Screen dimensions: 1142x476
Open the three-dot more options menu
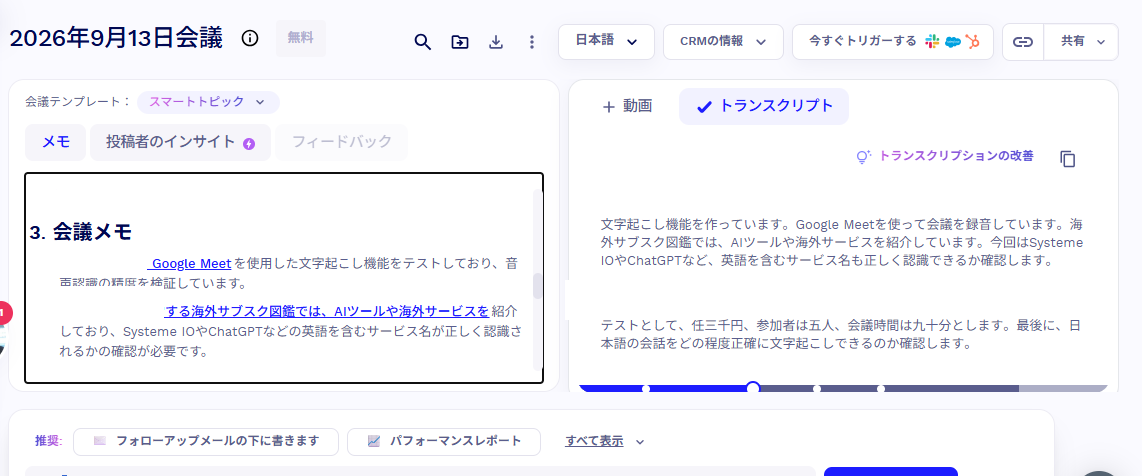[532, 42]
